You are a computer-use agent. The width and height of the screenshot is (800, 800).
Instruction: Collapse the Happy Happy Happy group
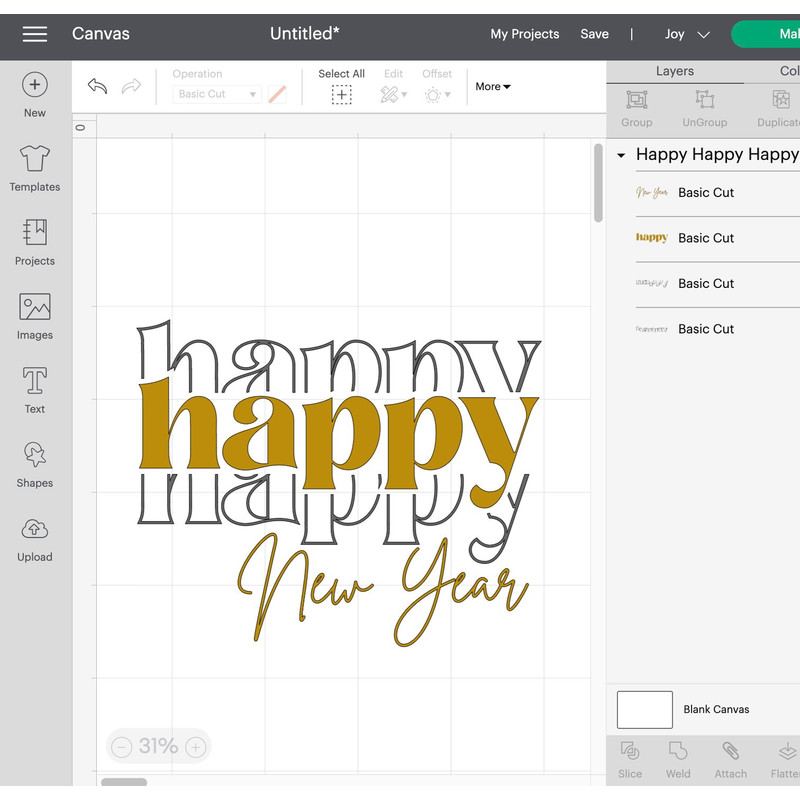tap(621, 155)
